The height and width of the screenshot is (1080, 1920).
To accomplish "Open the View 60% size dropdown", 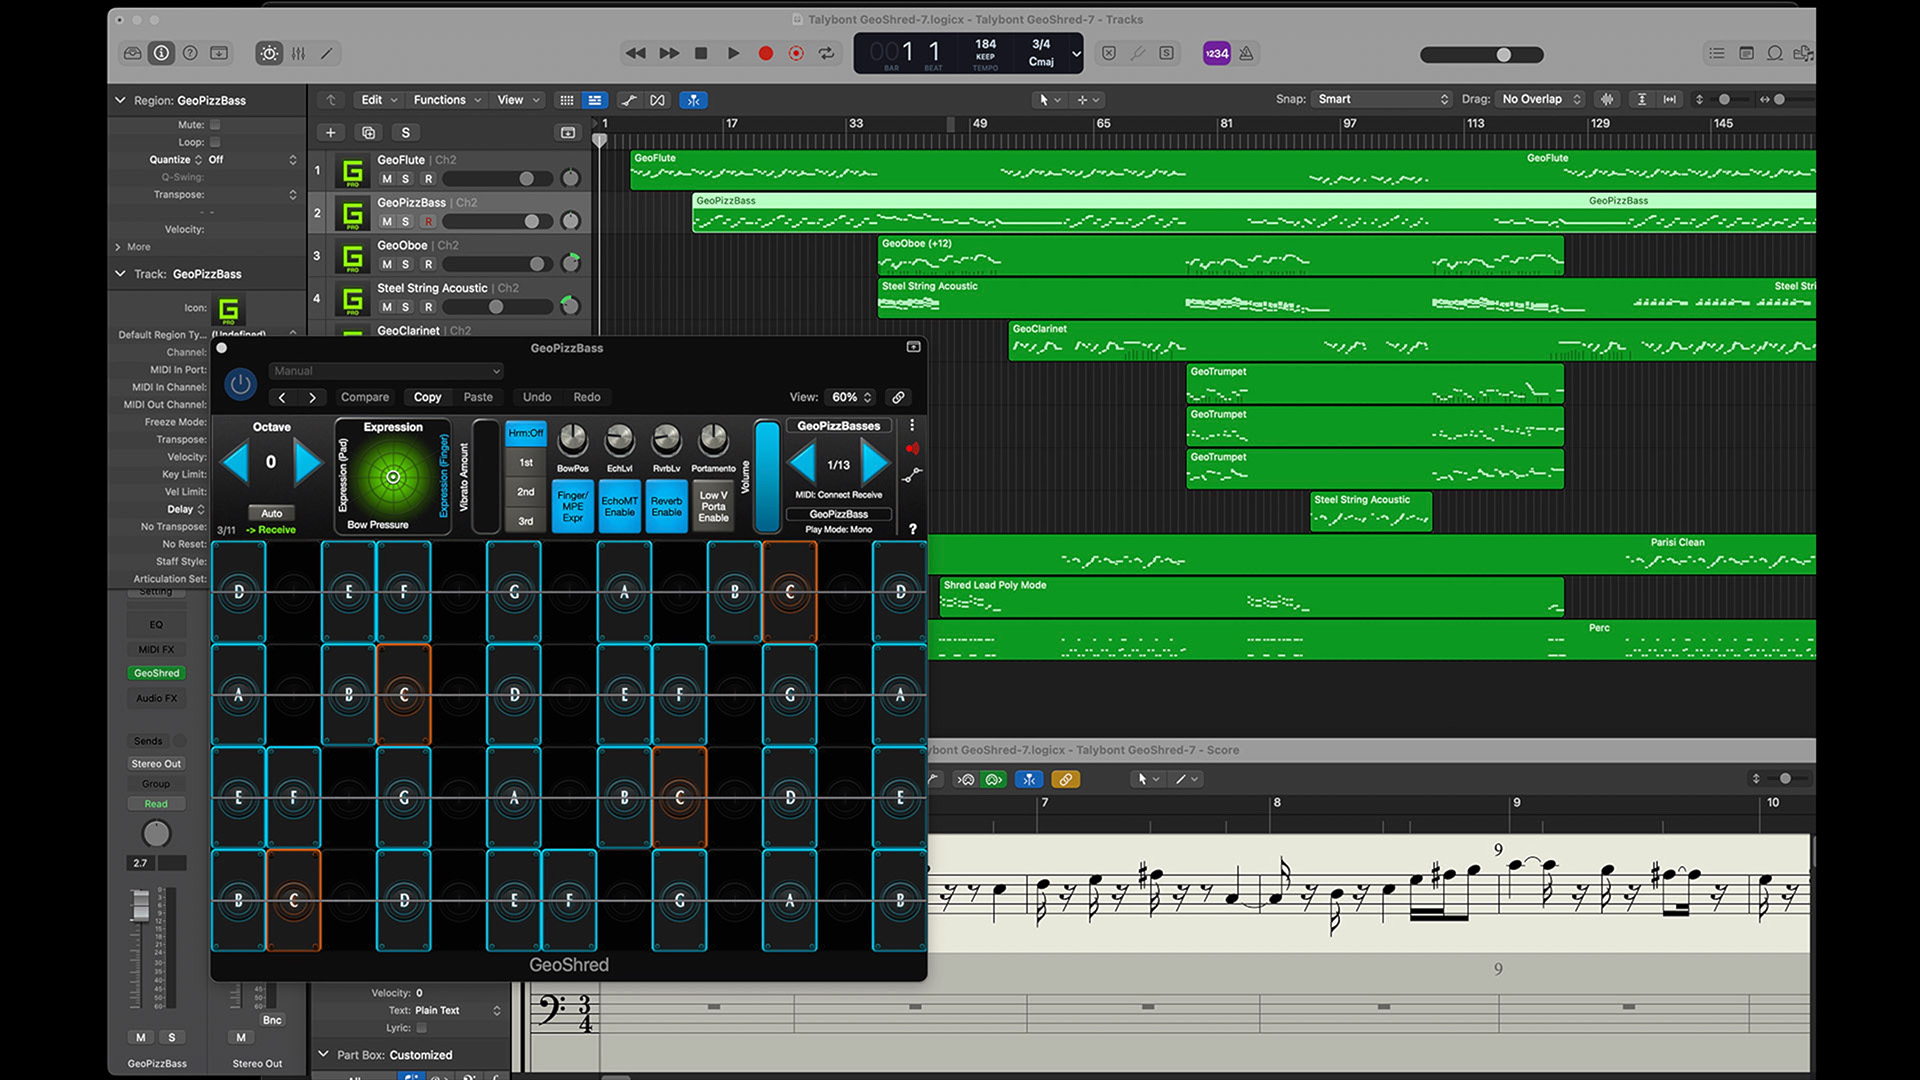I will [852, 397].
